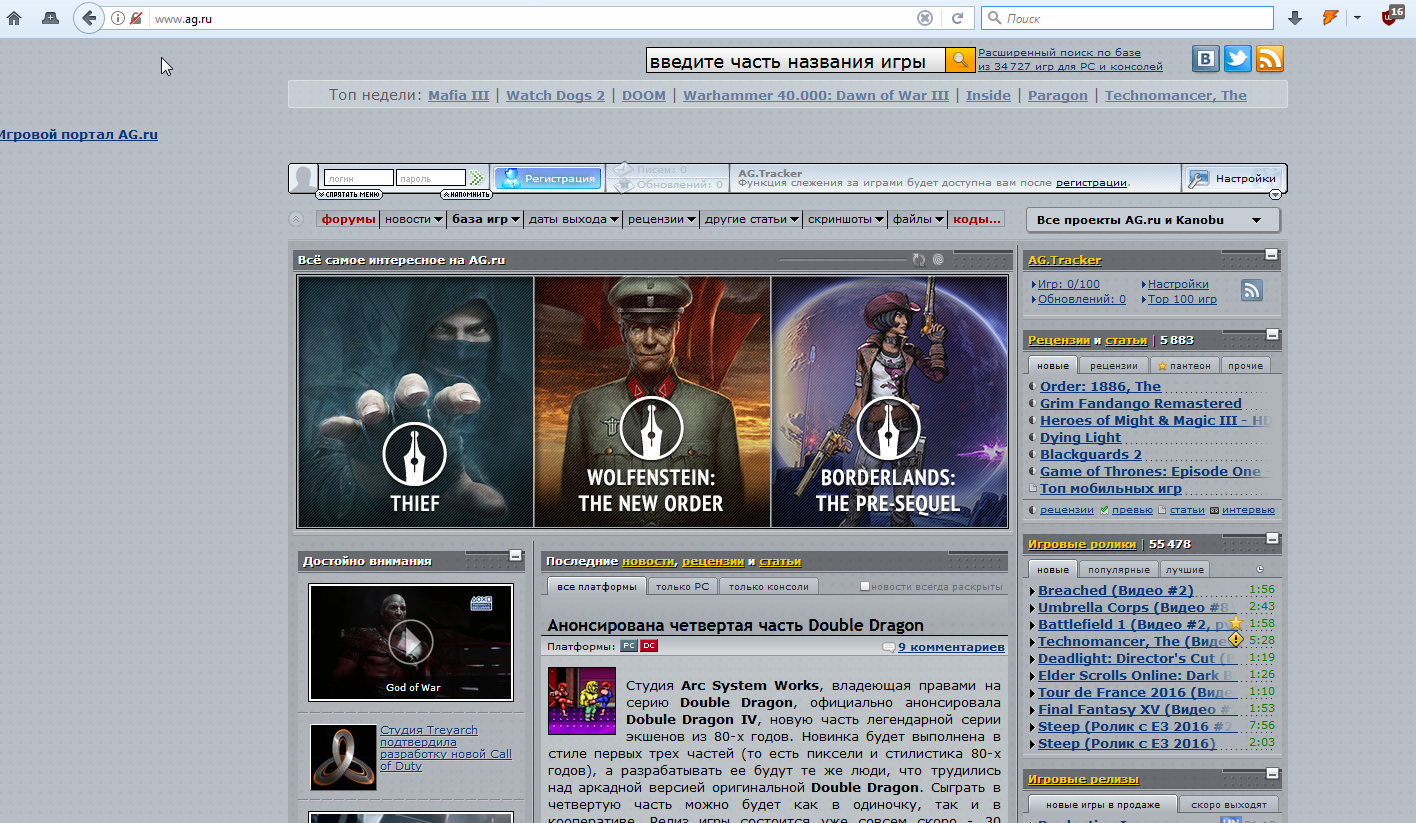Viewport: 1416px width, 823px height.
Task: Open the VKontakte social icon
Action: click(x=1206, y=60)
